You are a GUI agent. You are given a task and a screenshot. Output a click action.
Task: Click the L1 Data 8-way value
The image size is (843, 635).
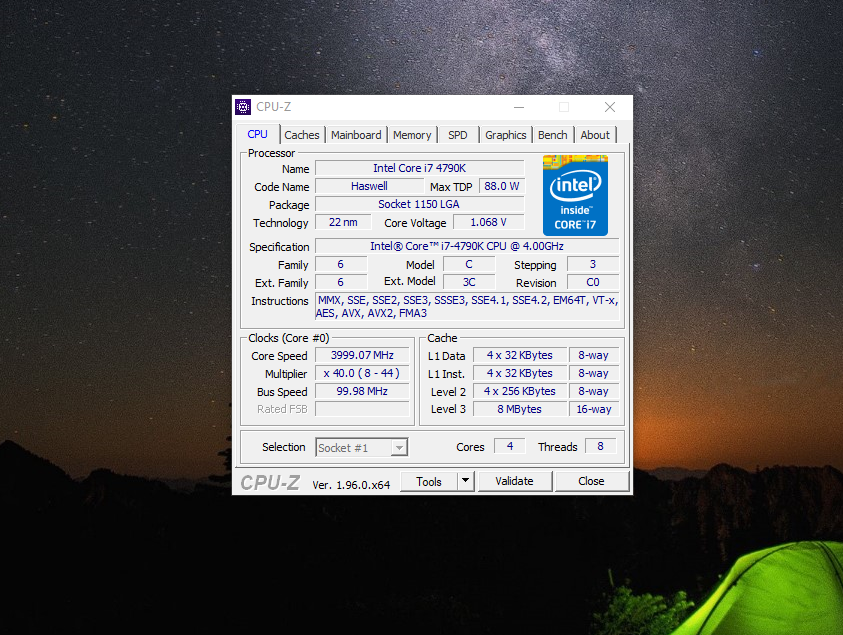[x=594, y=355]
